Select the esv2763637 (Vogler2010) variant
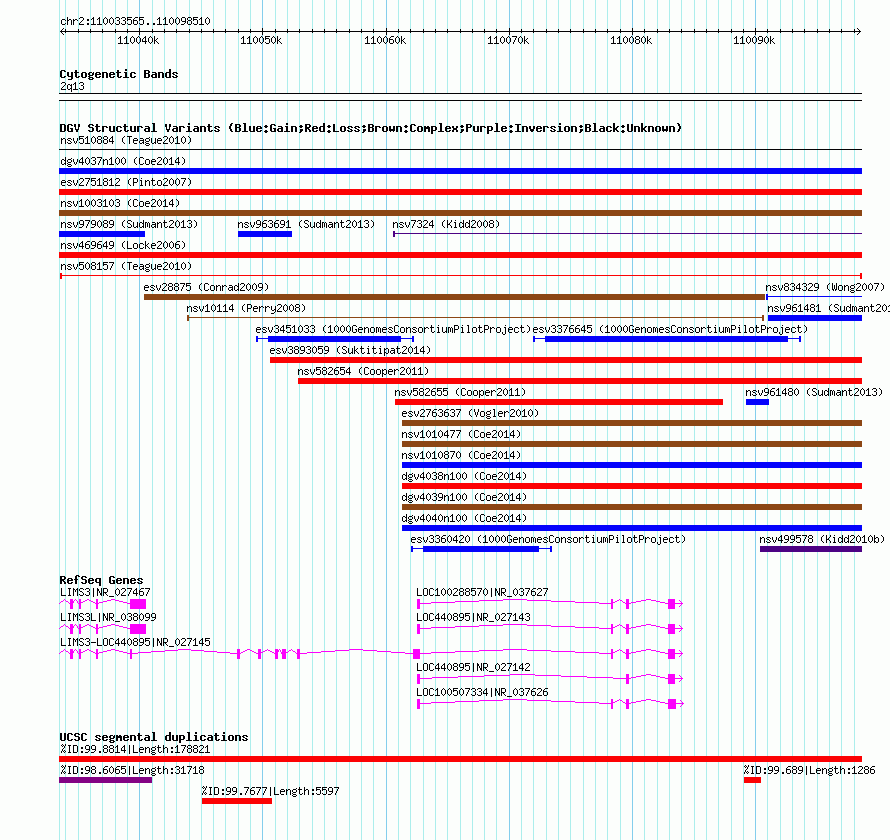This screenshot has width=890, height=840. tap(632, 423)
